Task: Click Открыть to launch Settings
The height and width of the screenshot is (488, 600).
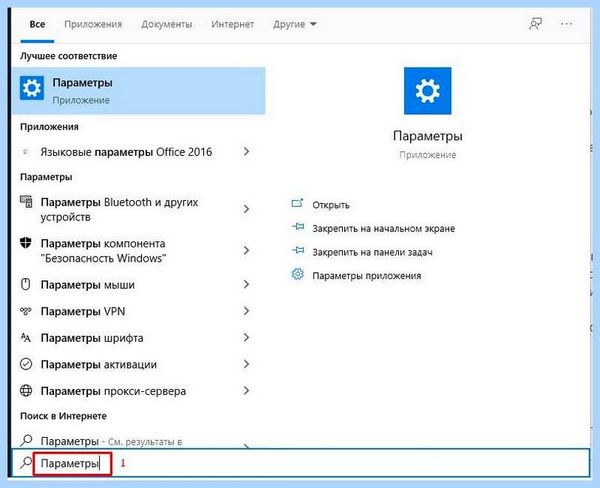Action: pos(331,205)
